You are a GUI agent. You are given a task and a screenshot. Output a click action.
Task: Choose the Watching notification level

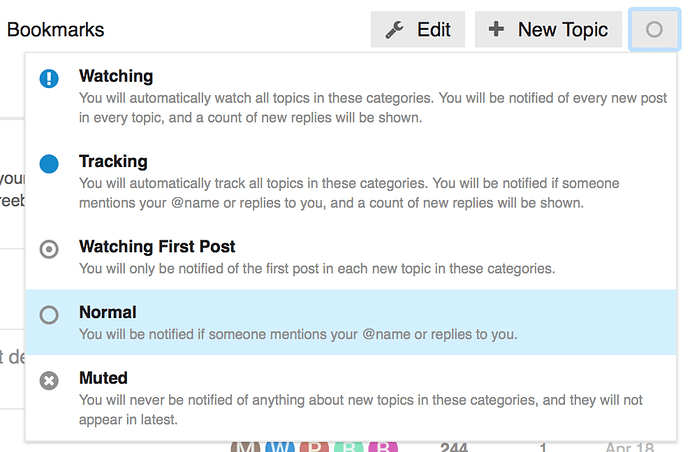[x=116, y=76]
